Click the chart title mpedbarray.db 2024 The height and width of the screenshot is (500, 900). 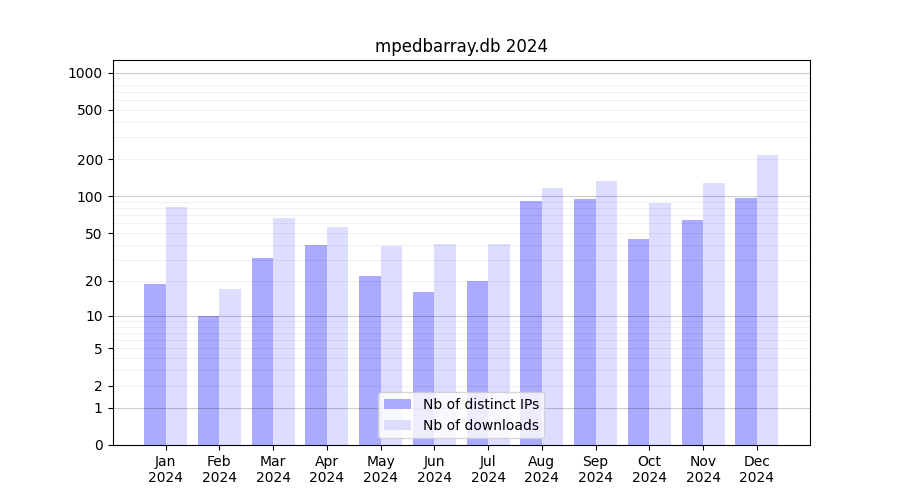point(461,46)
